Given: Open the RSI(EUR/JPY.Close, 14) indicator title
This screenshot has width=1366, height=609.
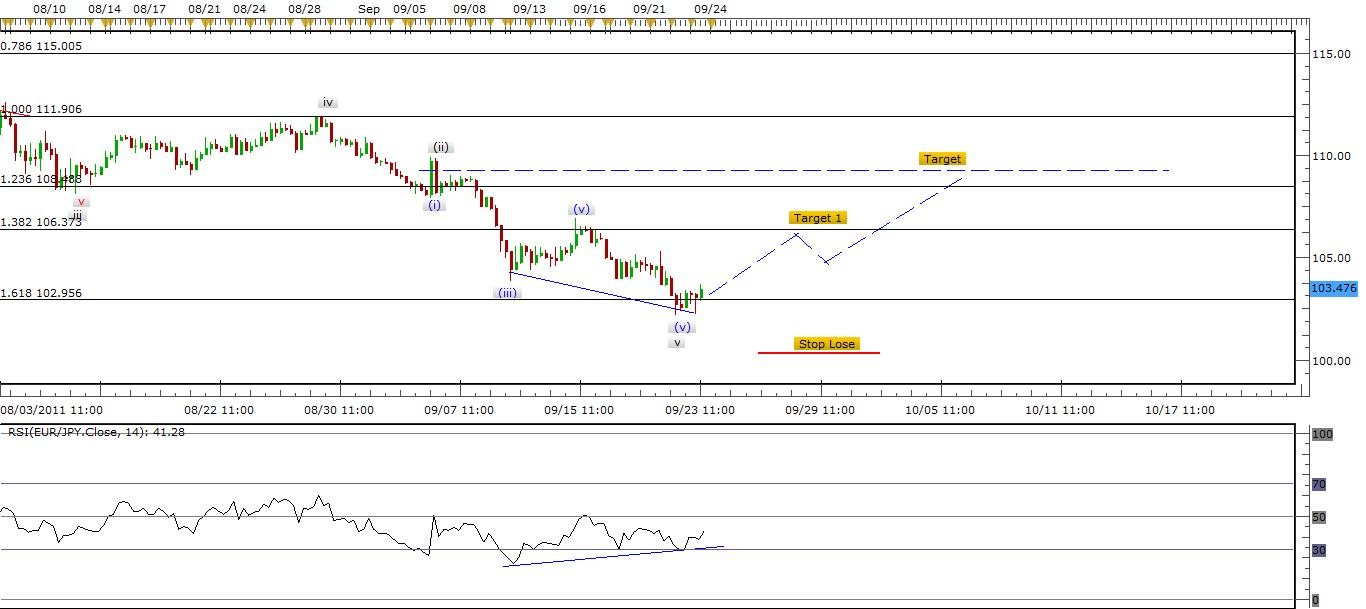Looking at the screenshot, I should coord(93,432).
